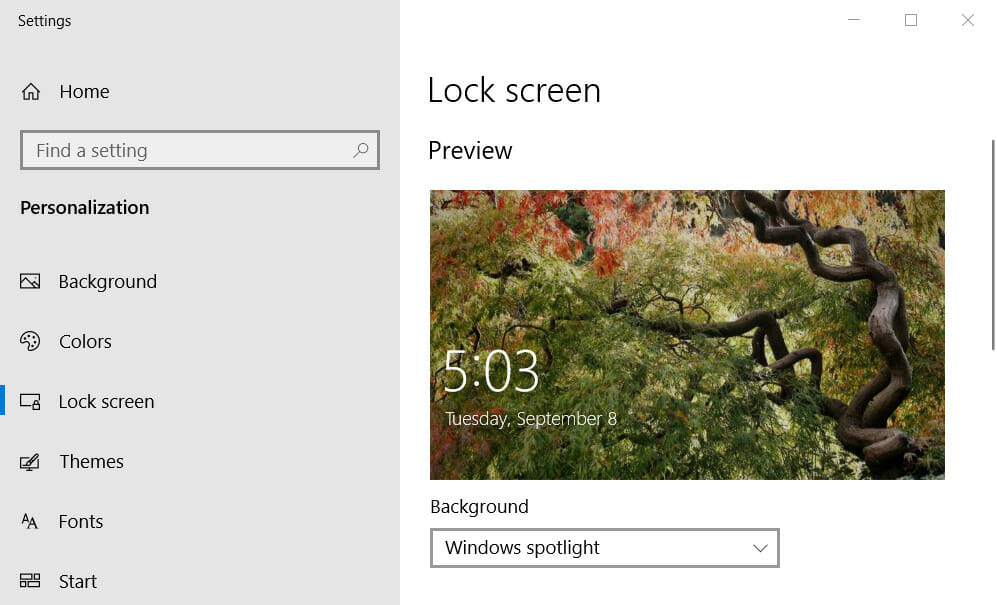Viewport: 997px width, 605px height.
Task: Select Themes from the Personalization sidebar
Action: click(91, 461)
